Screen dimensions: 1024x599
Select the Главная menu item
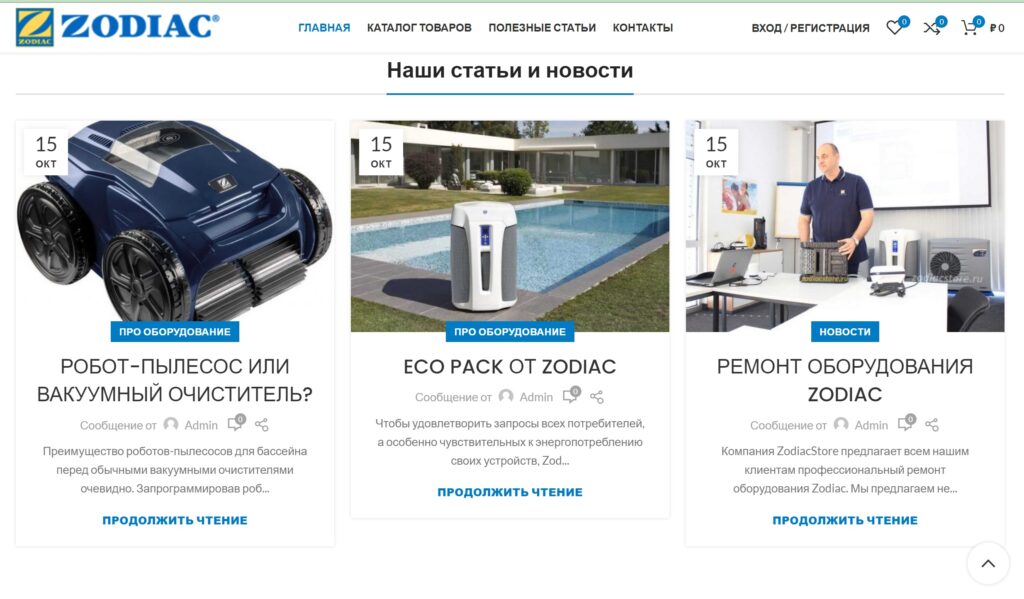pyautogui.click(x=324, y=28)
